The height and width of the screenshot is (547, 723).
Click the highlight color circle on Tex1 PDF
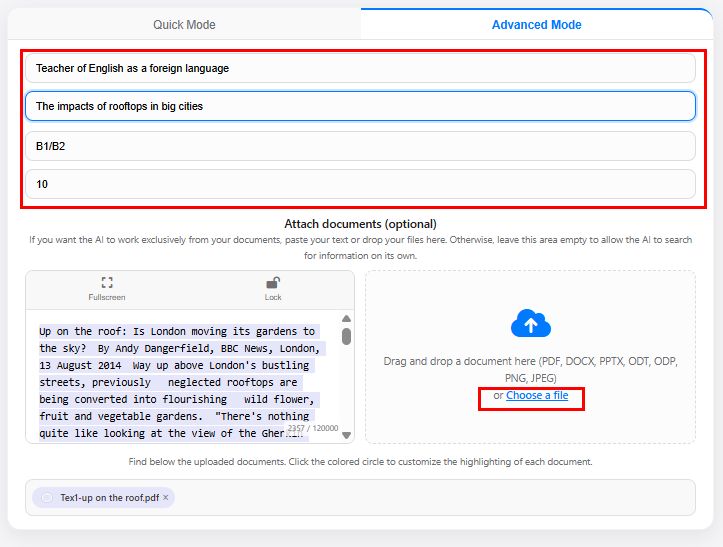47,497
